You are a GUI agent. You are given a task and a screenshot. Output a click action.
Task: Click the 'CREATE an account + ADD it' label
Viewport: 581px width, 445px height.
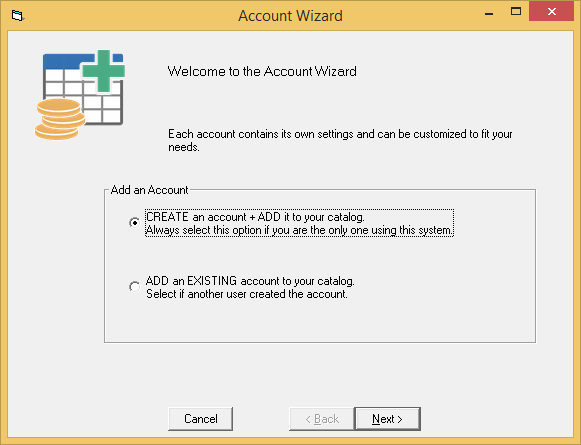click(x=255, y=217)
